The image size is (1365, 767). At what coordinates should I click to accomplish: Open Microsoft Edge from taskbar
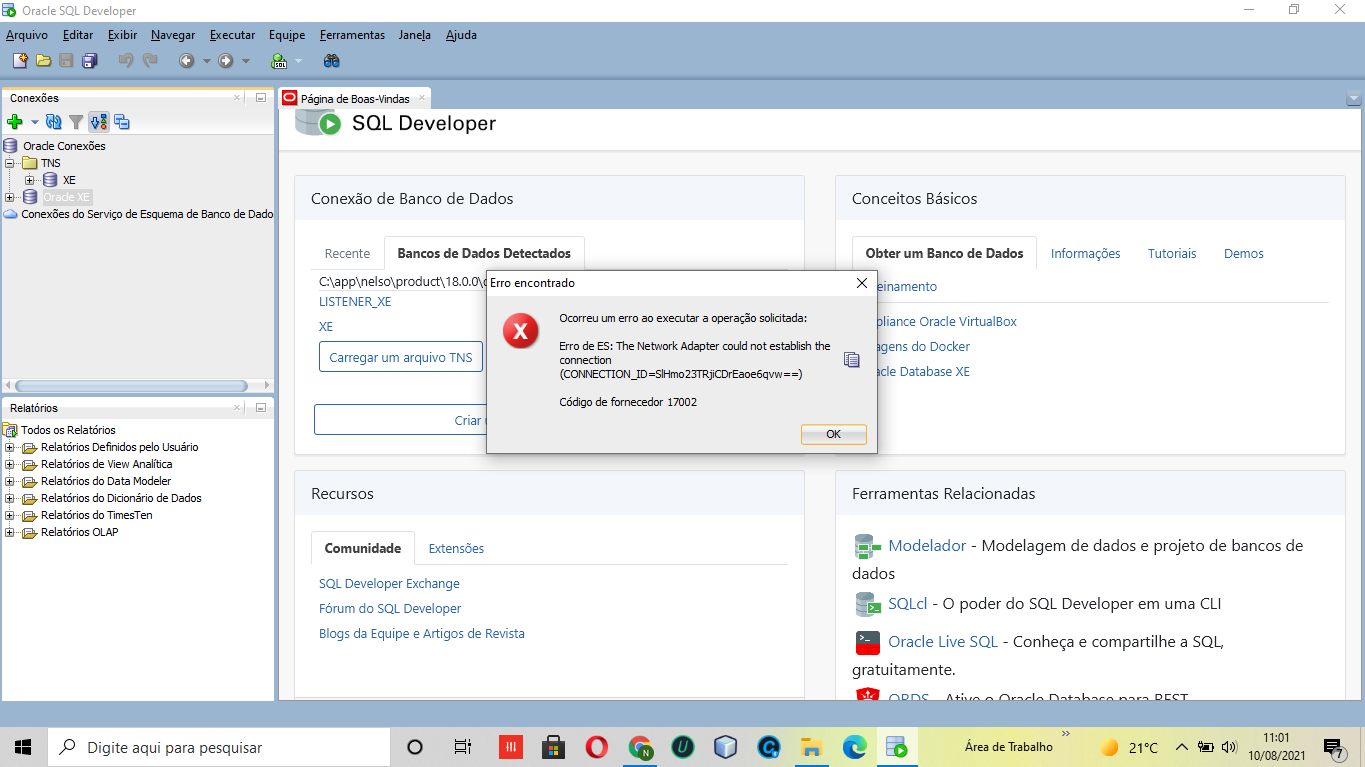(x=854, y=747)
